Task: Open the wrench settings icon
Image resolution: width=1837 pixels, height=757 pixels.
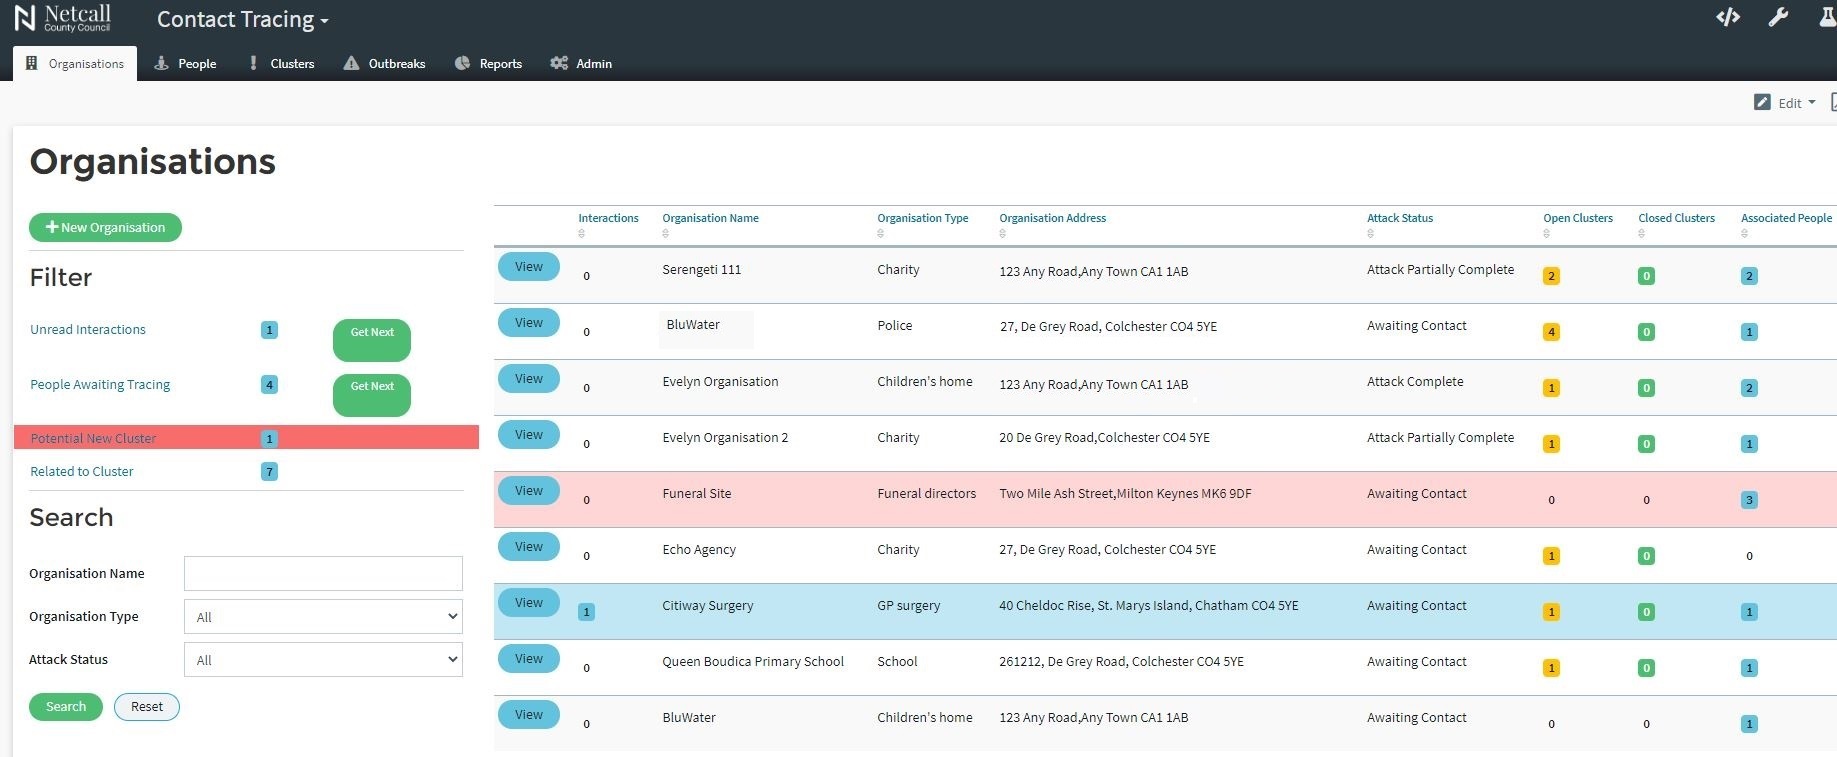Action: 1778,17
